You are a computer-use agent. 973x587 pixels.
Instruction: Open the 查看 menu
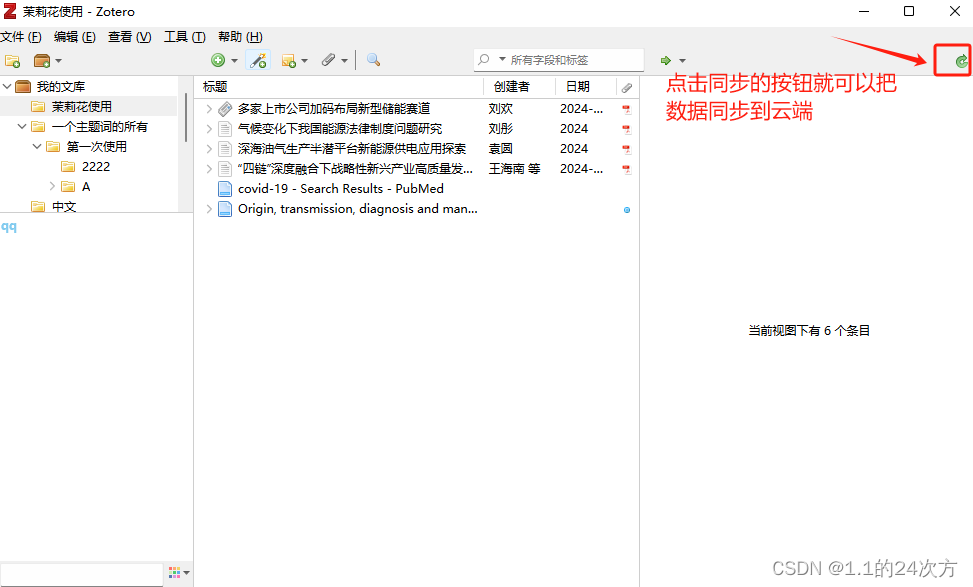129,37
